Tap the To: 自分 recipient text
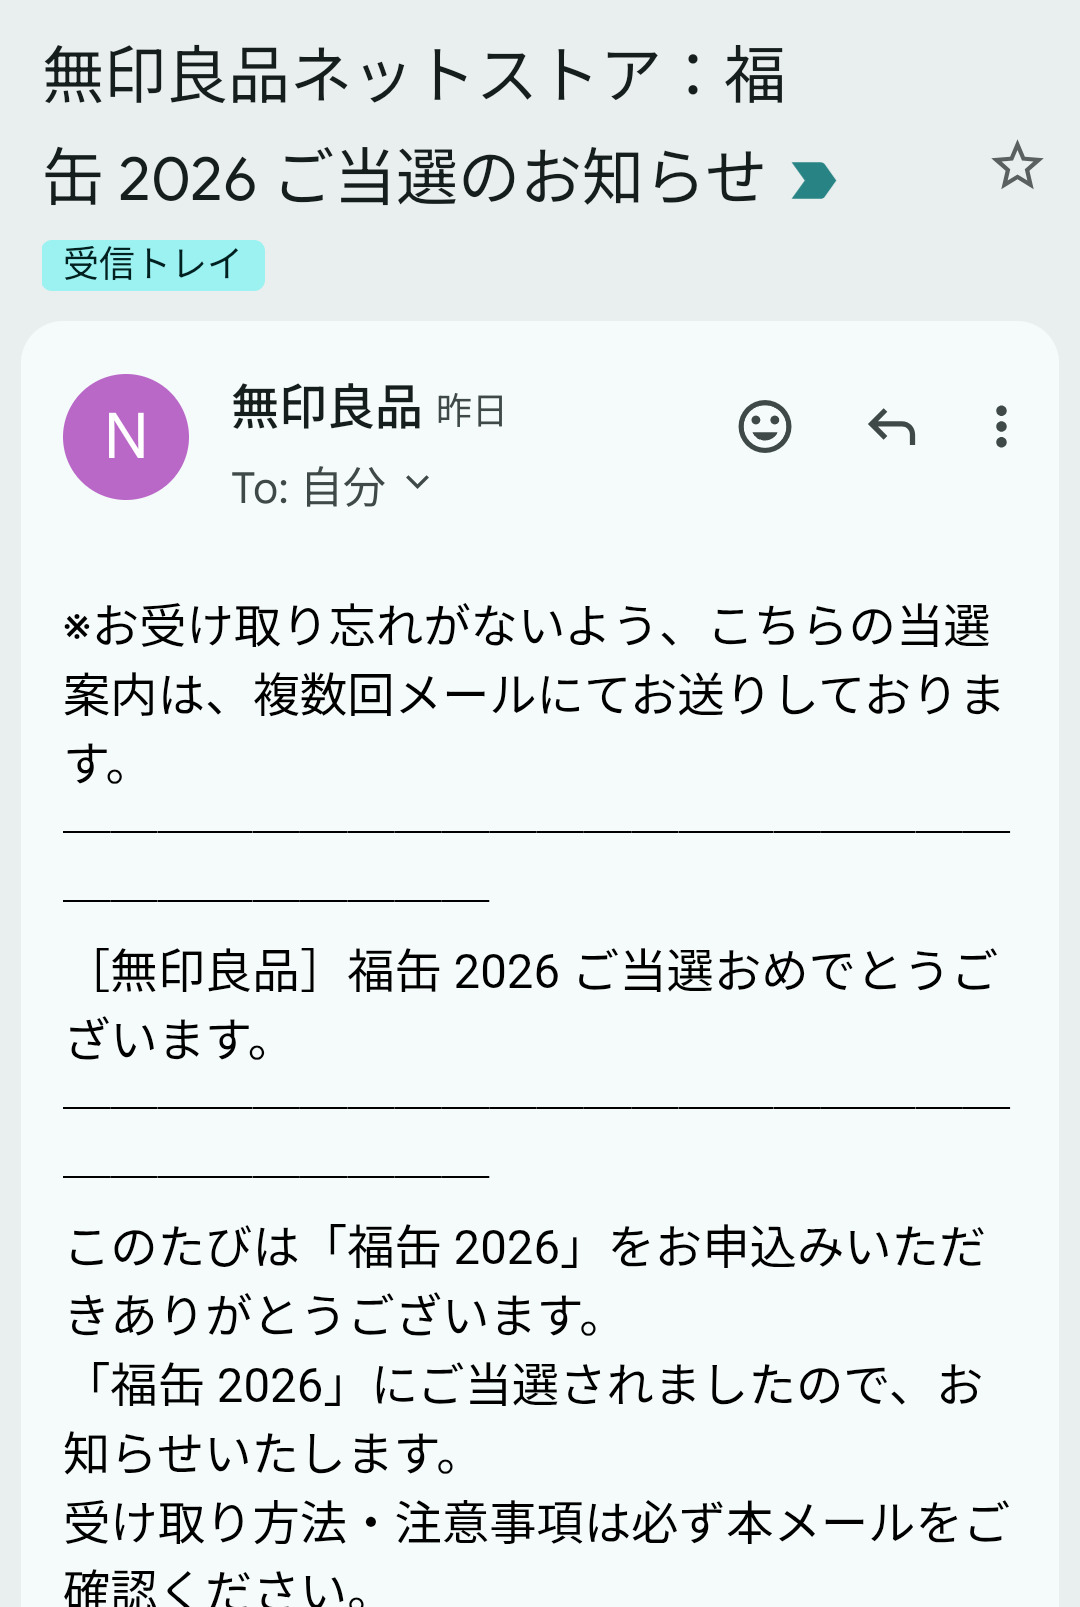Viewport: 1080px width, 1607px height. pyautogui.click(x=308, y=487)
